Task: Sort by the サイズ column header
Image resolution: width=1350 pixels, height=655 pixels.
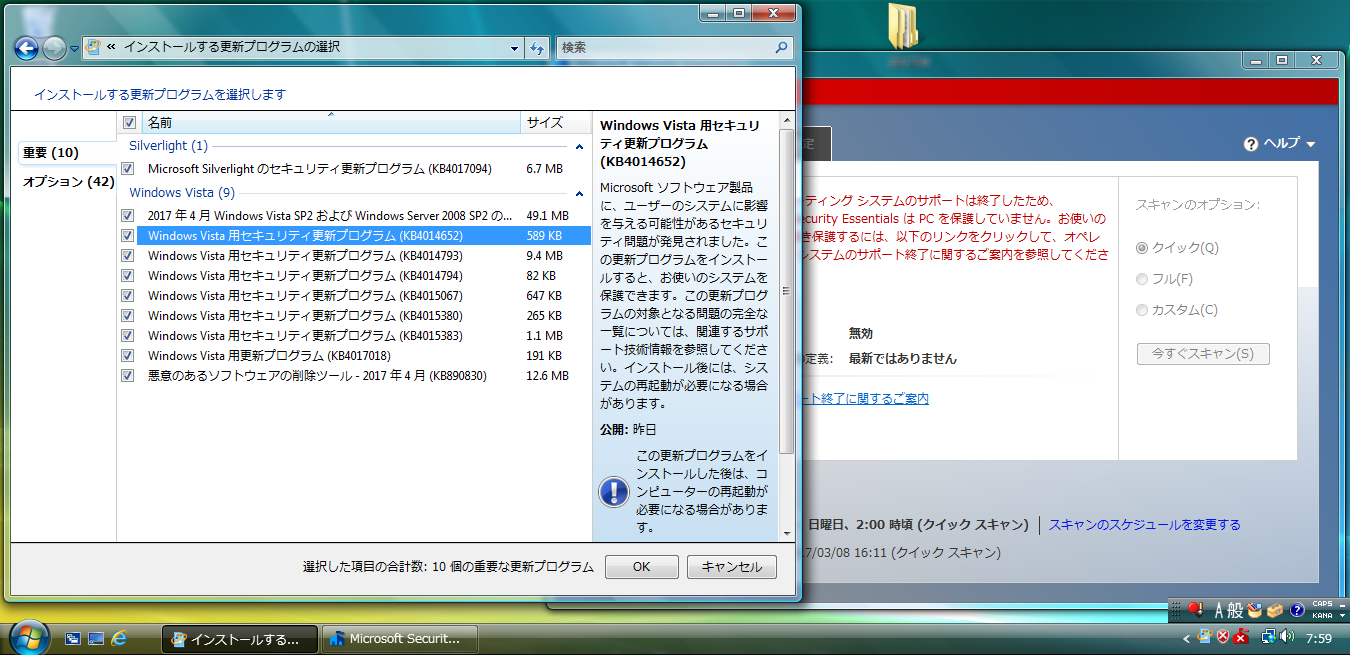Action: tap(556, 122)
